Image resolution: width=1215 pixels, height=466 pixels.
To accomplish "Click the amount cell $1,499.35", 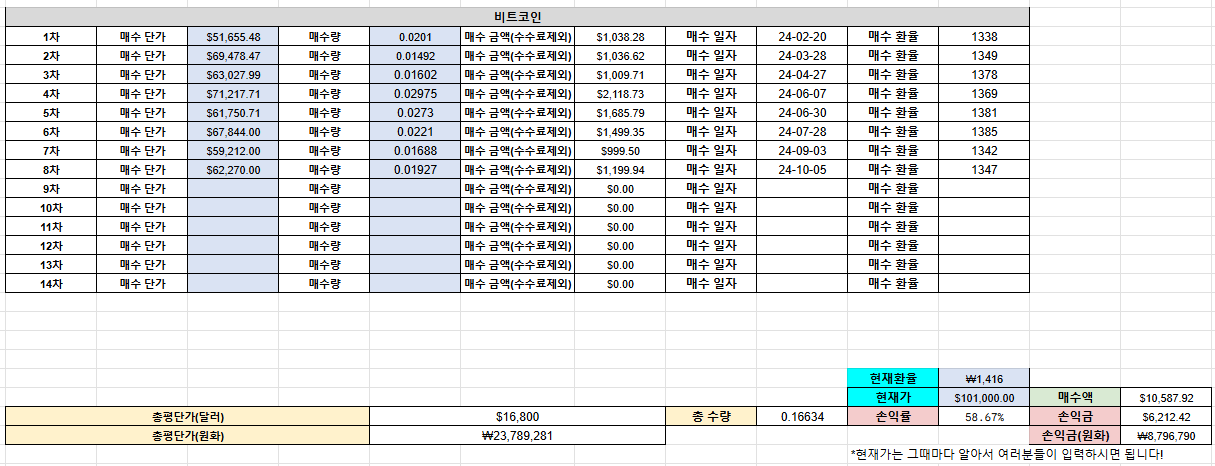I will click(x=620, y=132).
